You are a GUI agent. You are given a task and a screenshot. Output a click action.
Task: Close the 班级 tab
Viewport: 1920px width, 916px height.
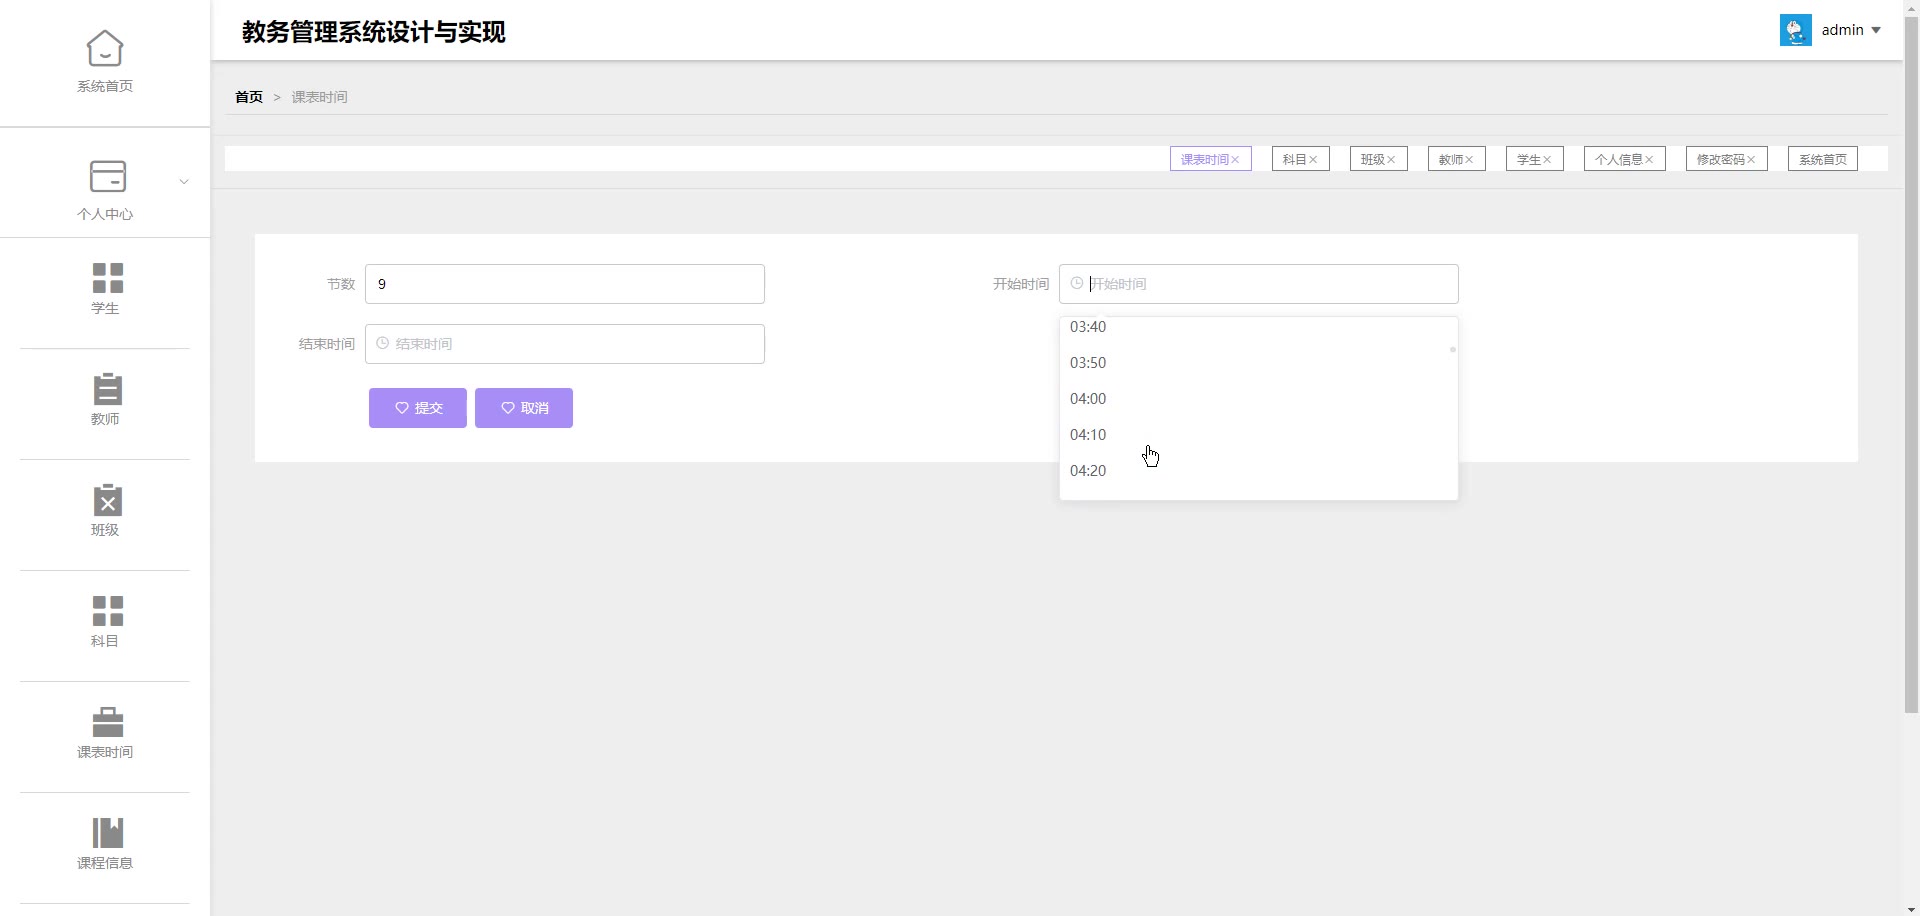[1391, 159]
